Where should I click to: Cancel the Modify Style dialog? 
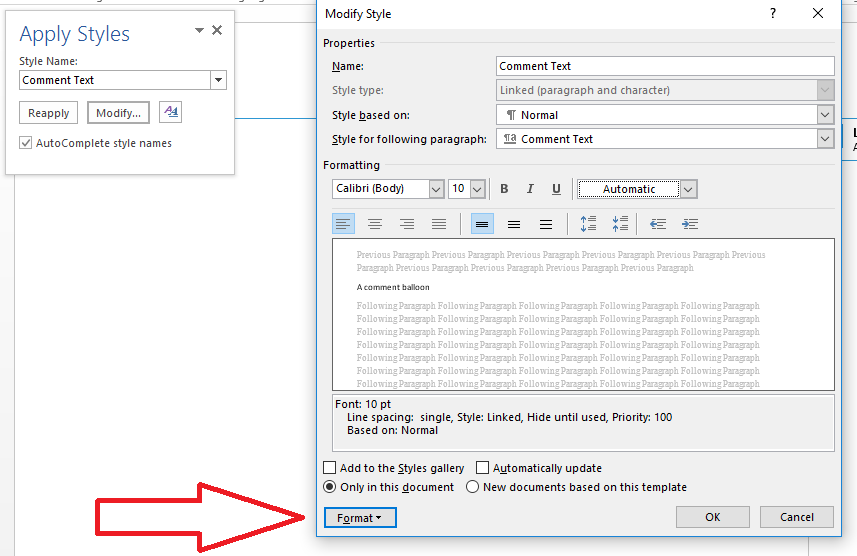[796, 517]
